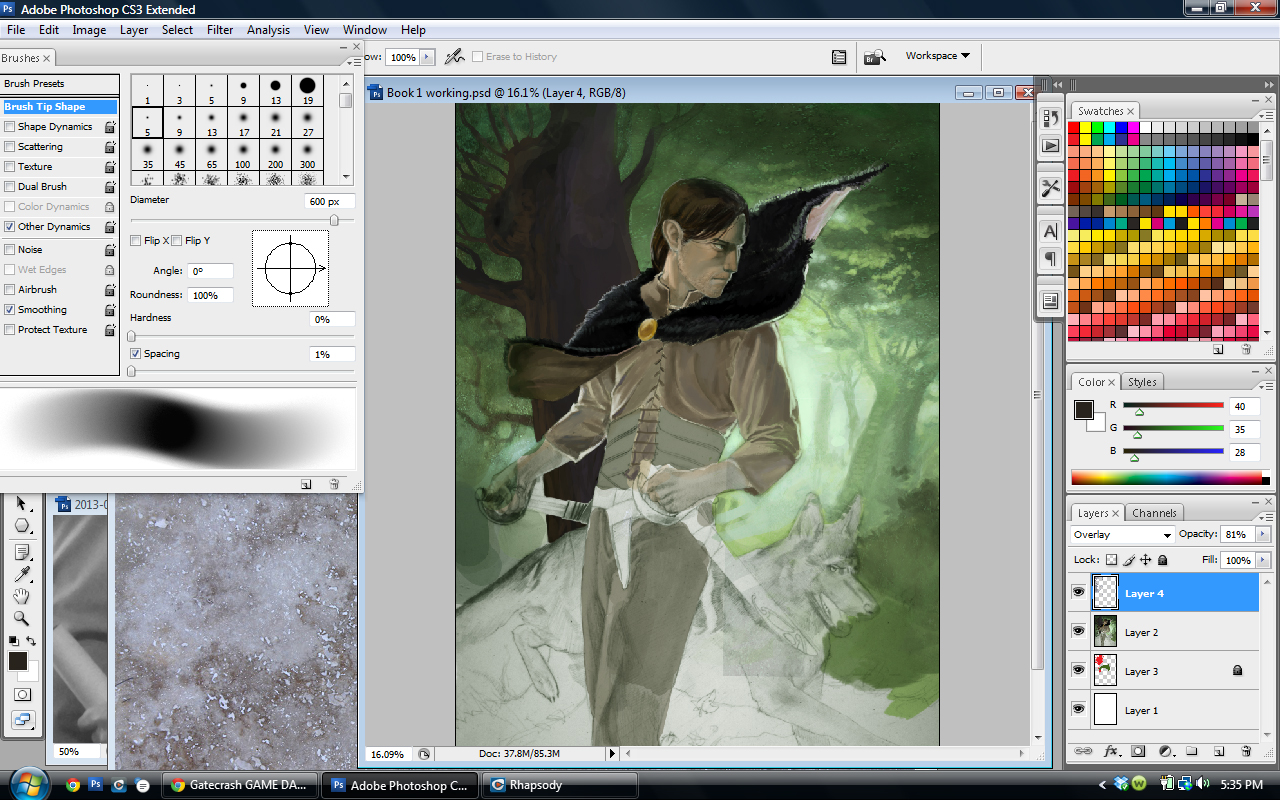The width and height of the screenshot is (1280, 800).
Task: Hide Layer 2 using its eye icon
Action: [x=1078, y=632]
